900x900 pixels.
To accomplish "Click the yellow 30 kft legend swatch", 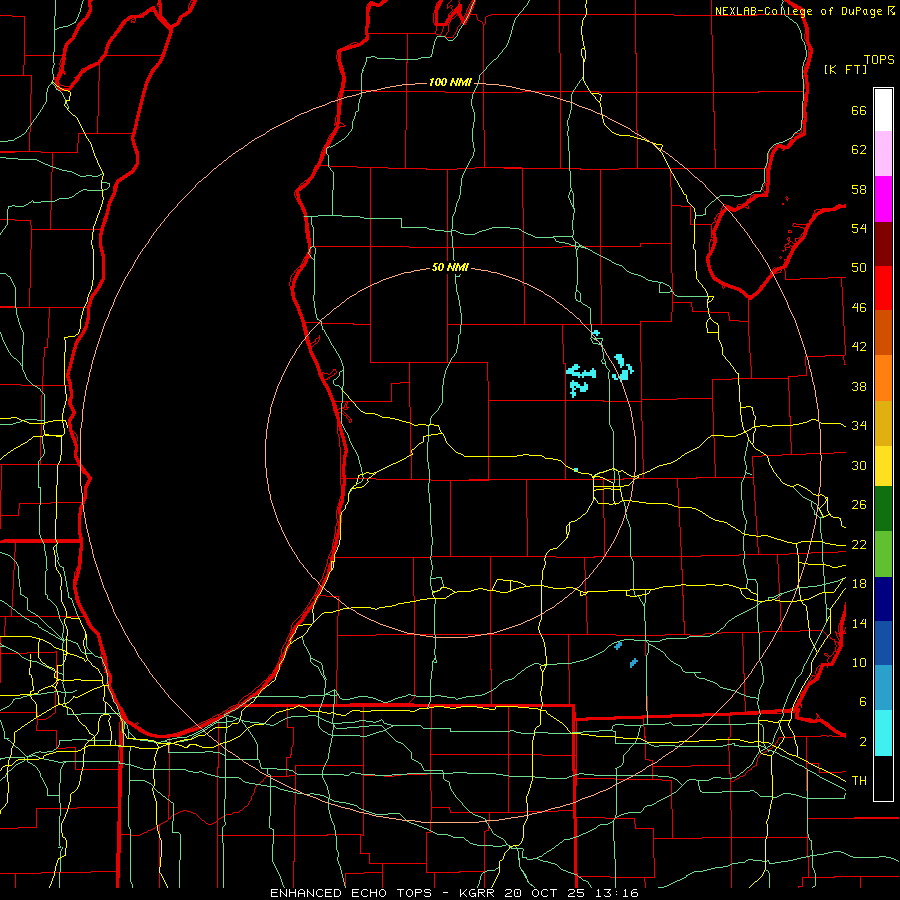I will 883,466.
